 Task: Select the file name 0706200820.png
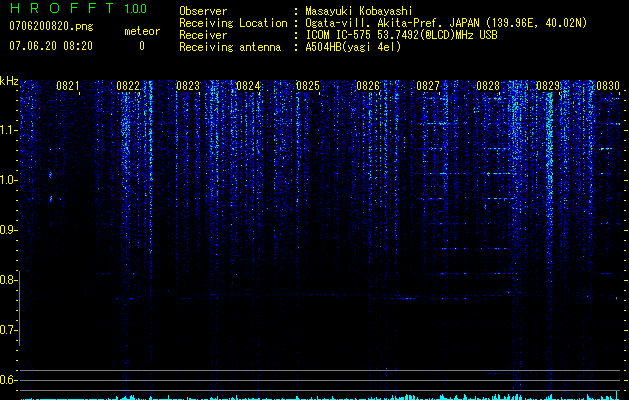pyautogui.click(x=51, y=26)
